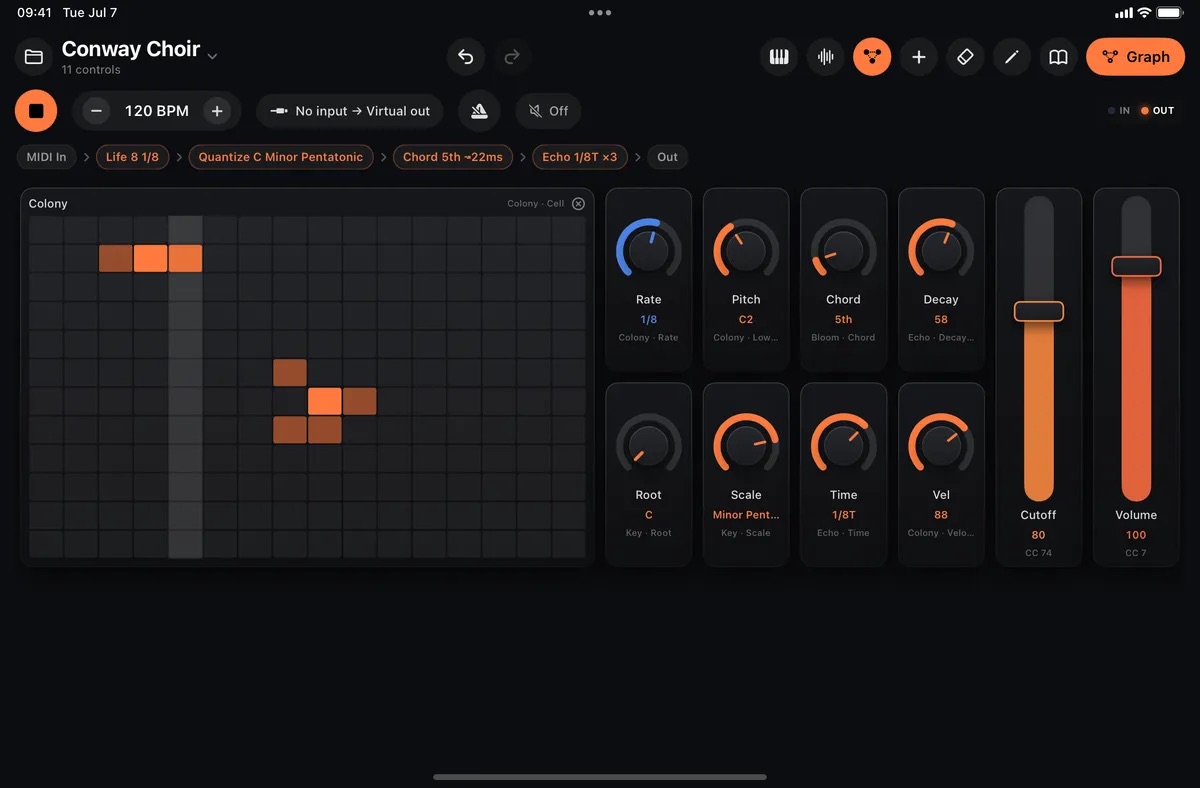Open the multitasking three-dot menu
The image size is (1200, 788).
(x=600, y=13)
